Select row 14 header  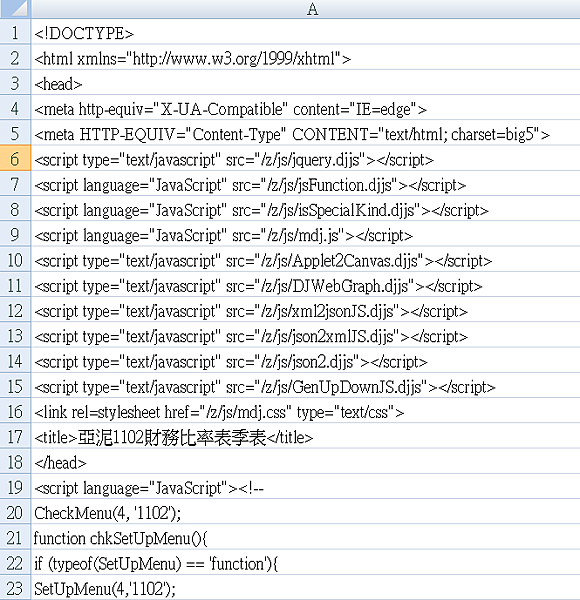pos(15,360)
